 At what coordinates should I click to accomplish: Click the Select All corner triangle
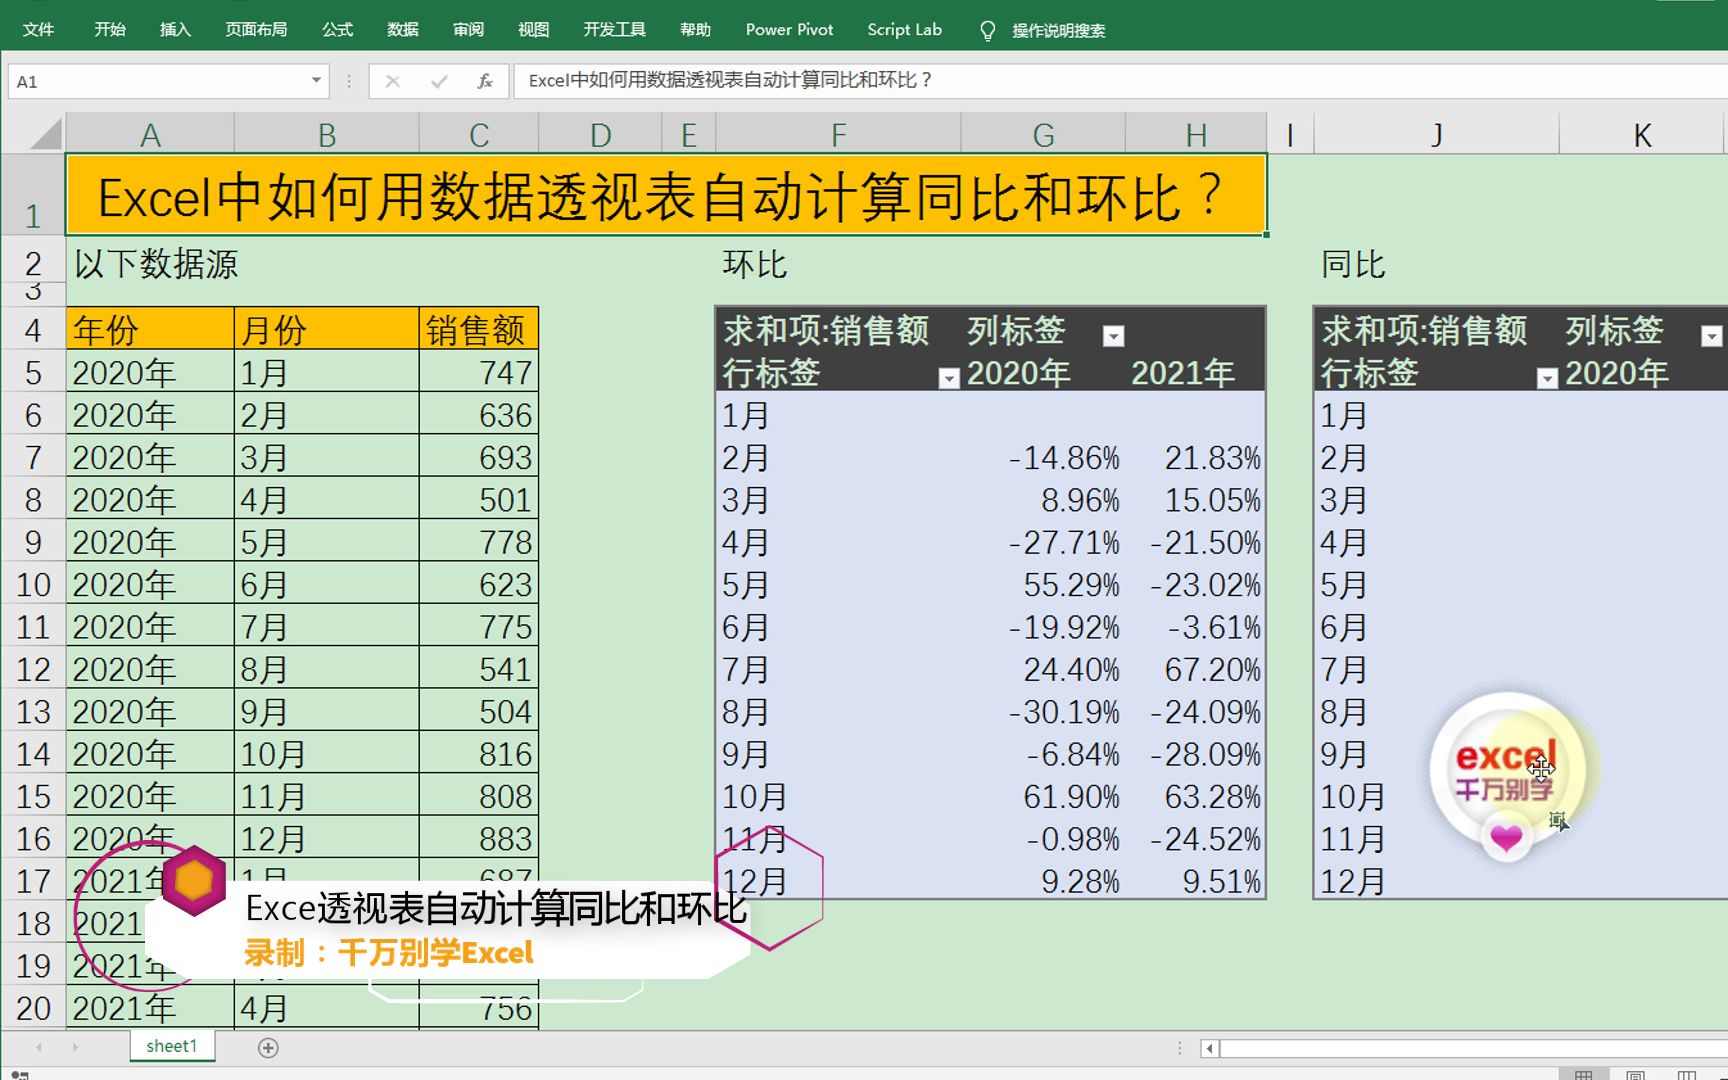(46, 133)
